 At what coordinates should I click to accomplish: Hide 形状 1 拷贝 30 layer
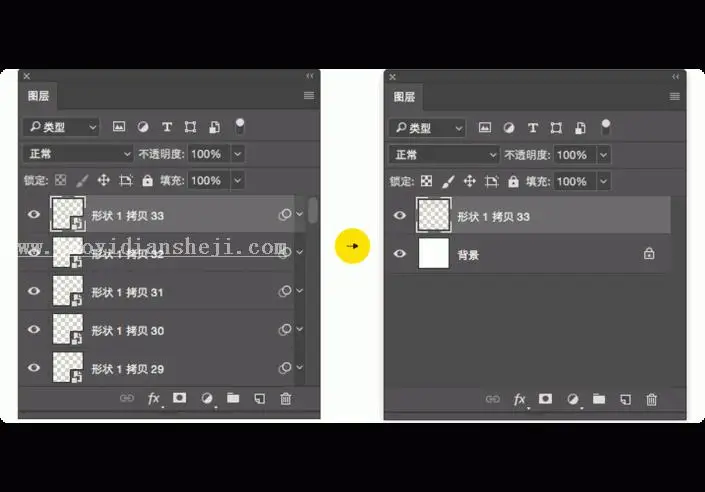pyautogui.click(x=34, y=329)
